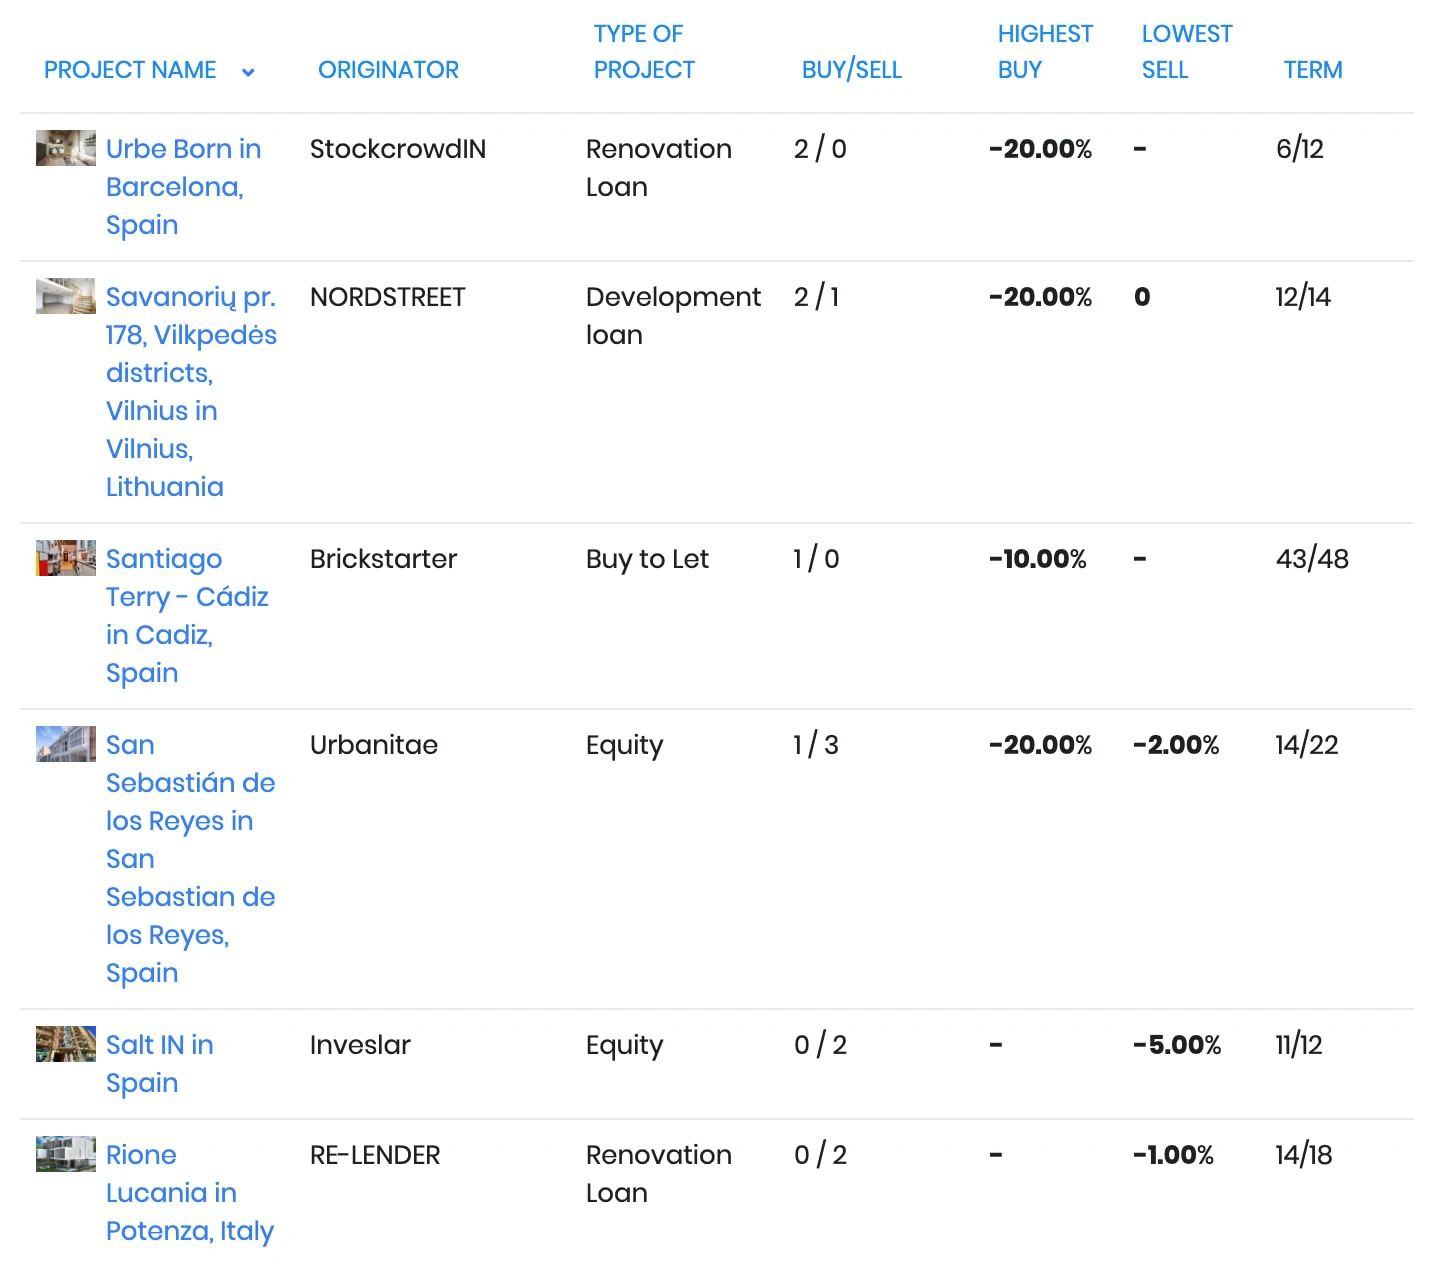Click -20.00% highest buy in NORDSTREET row
The height and width of the screenshot is (1263, 1433).
coord(1040,297)
